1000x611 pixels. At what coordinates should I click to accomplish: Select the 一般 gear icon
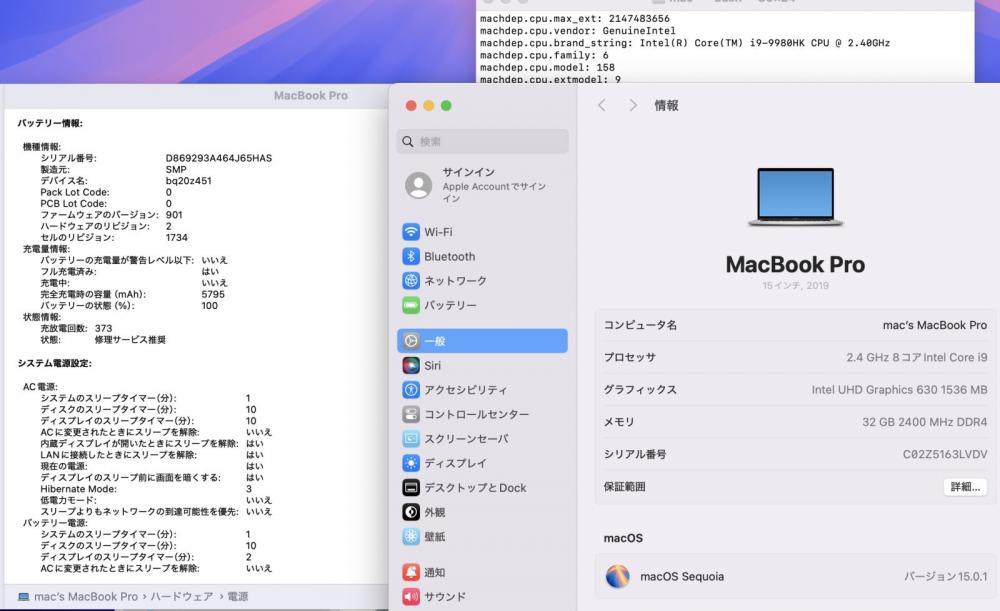411,341
